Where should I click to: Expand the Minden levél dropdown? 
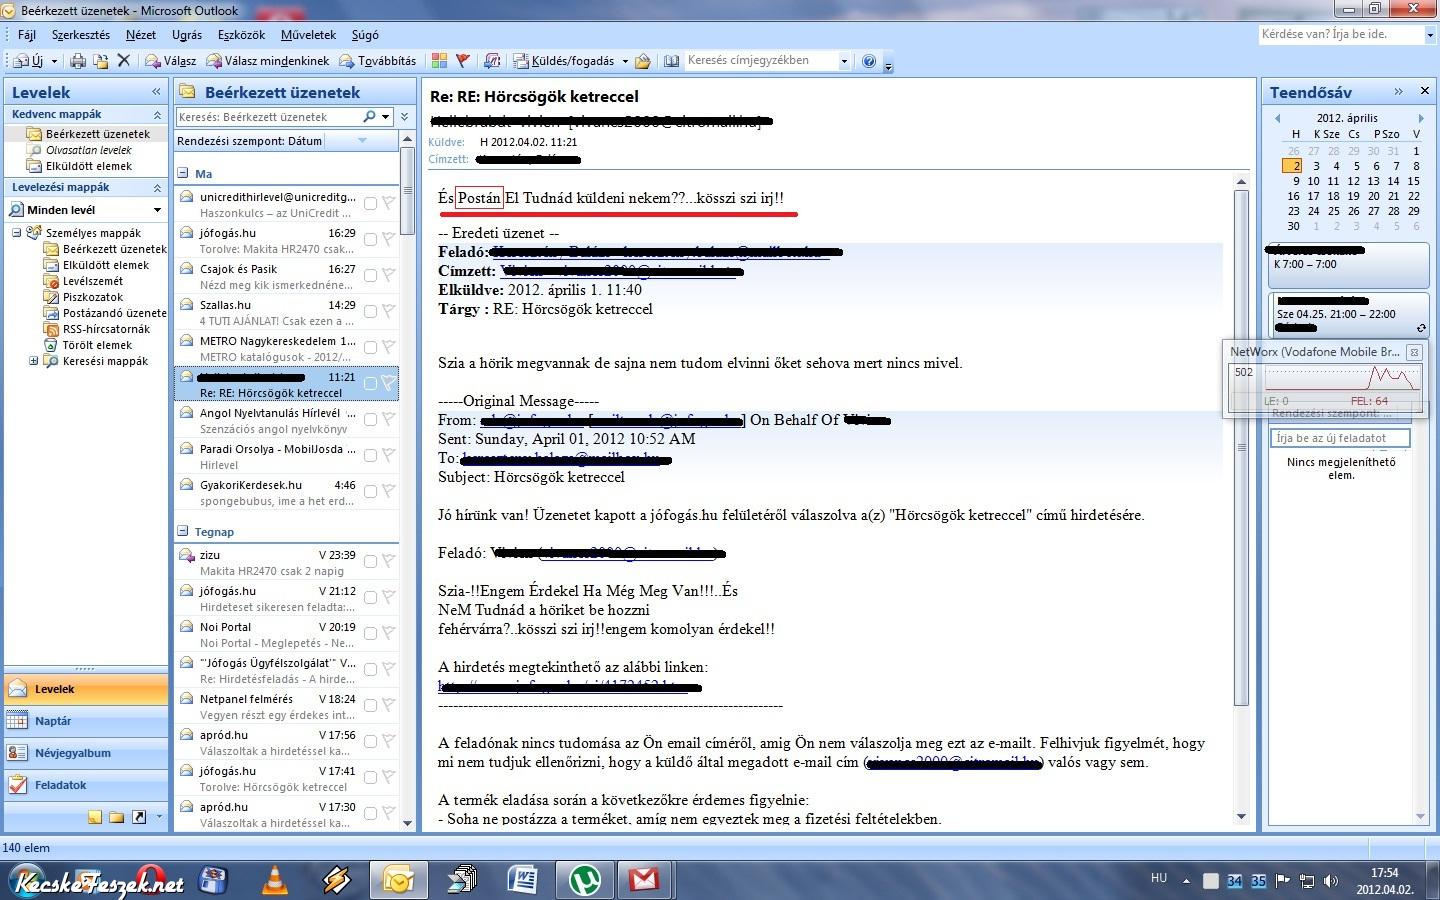coord(157,210)
